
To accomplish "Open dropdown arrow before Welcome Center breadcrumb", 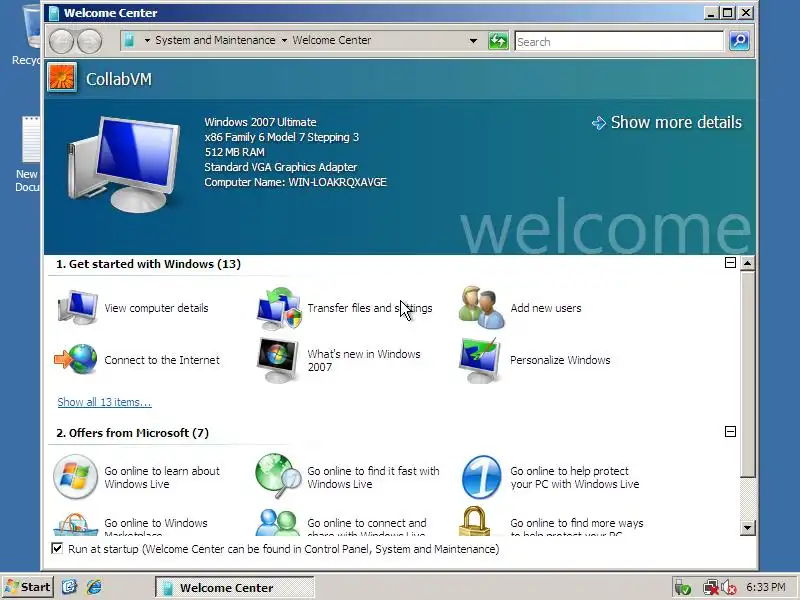I will (x=284, y=40).
